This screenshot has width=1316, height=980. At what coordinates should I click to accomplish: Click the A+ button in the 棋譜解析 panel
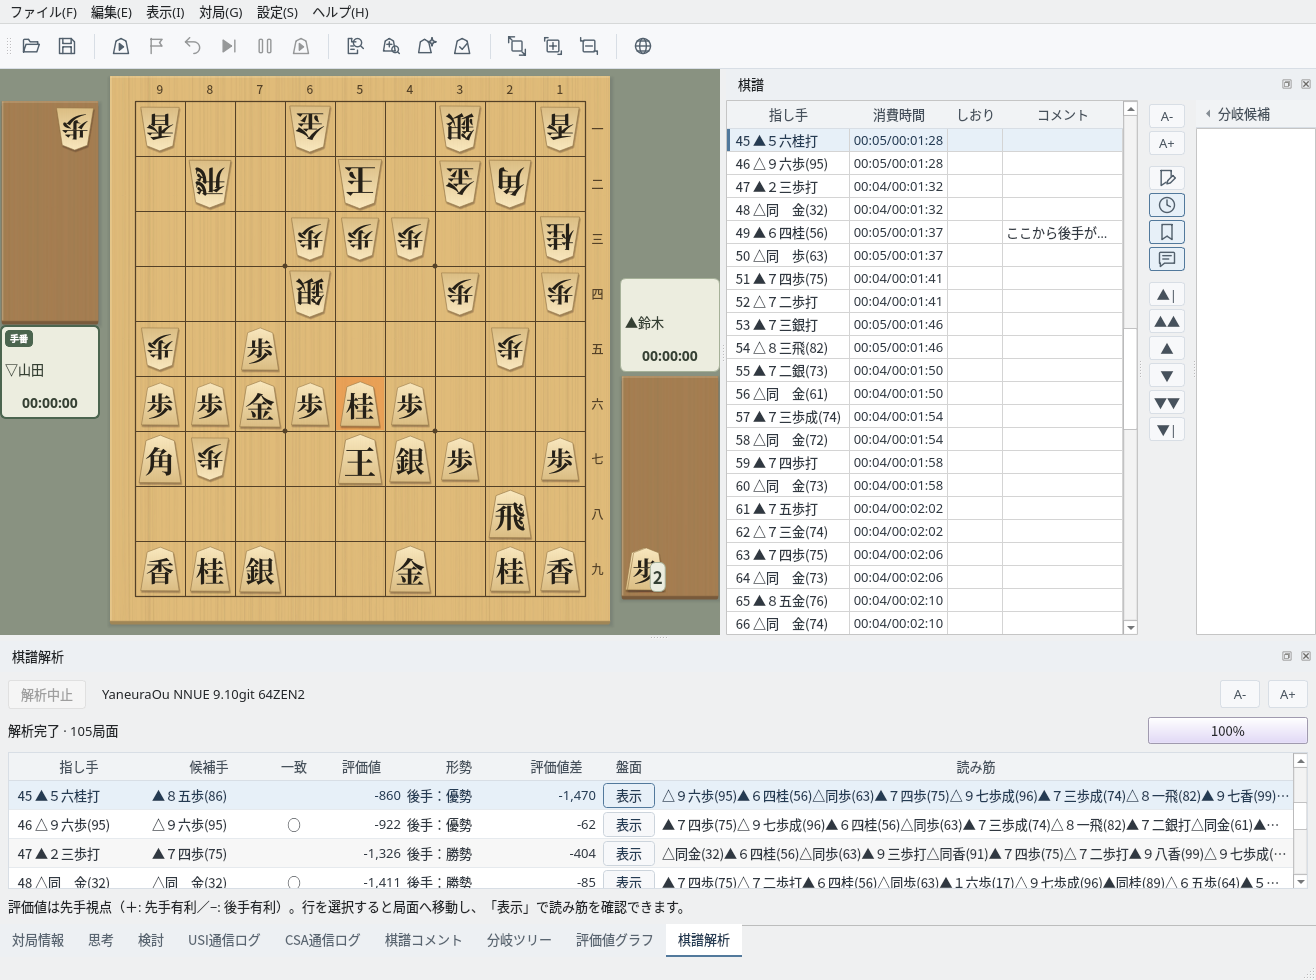tap(1287, 694)
